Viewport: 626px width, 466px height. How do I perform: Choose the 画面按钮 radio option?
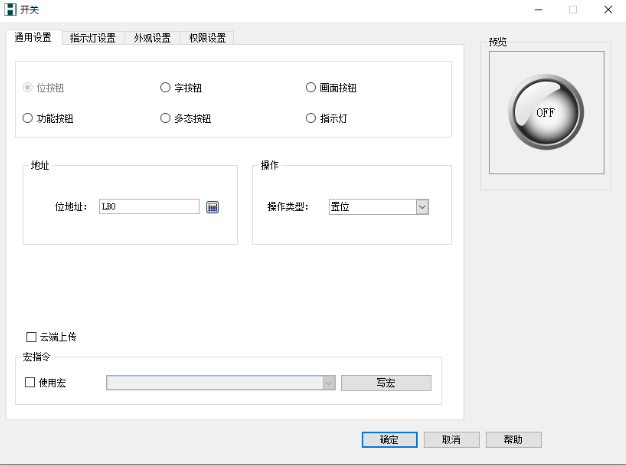point(311,88)
